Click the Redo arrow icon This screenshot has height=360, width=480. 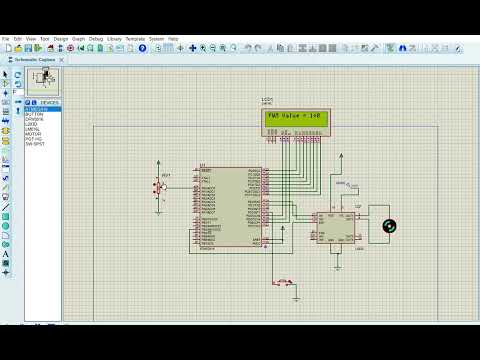pyautogui.click(x=258, y=48)
